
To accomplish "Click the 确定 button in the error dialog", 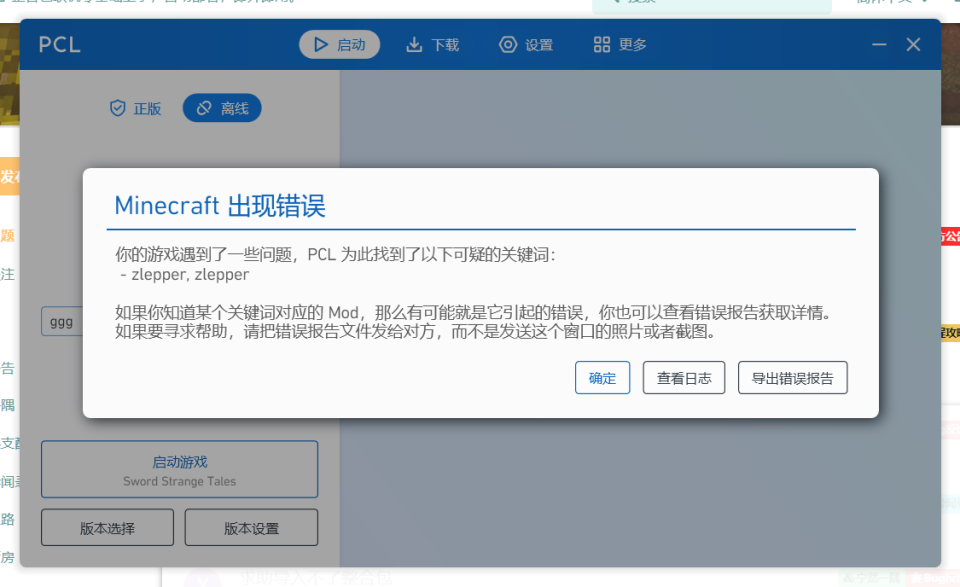I will [602, 378].
